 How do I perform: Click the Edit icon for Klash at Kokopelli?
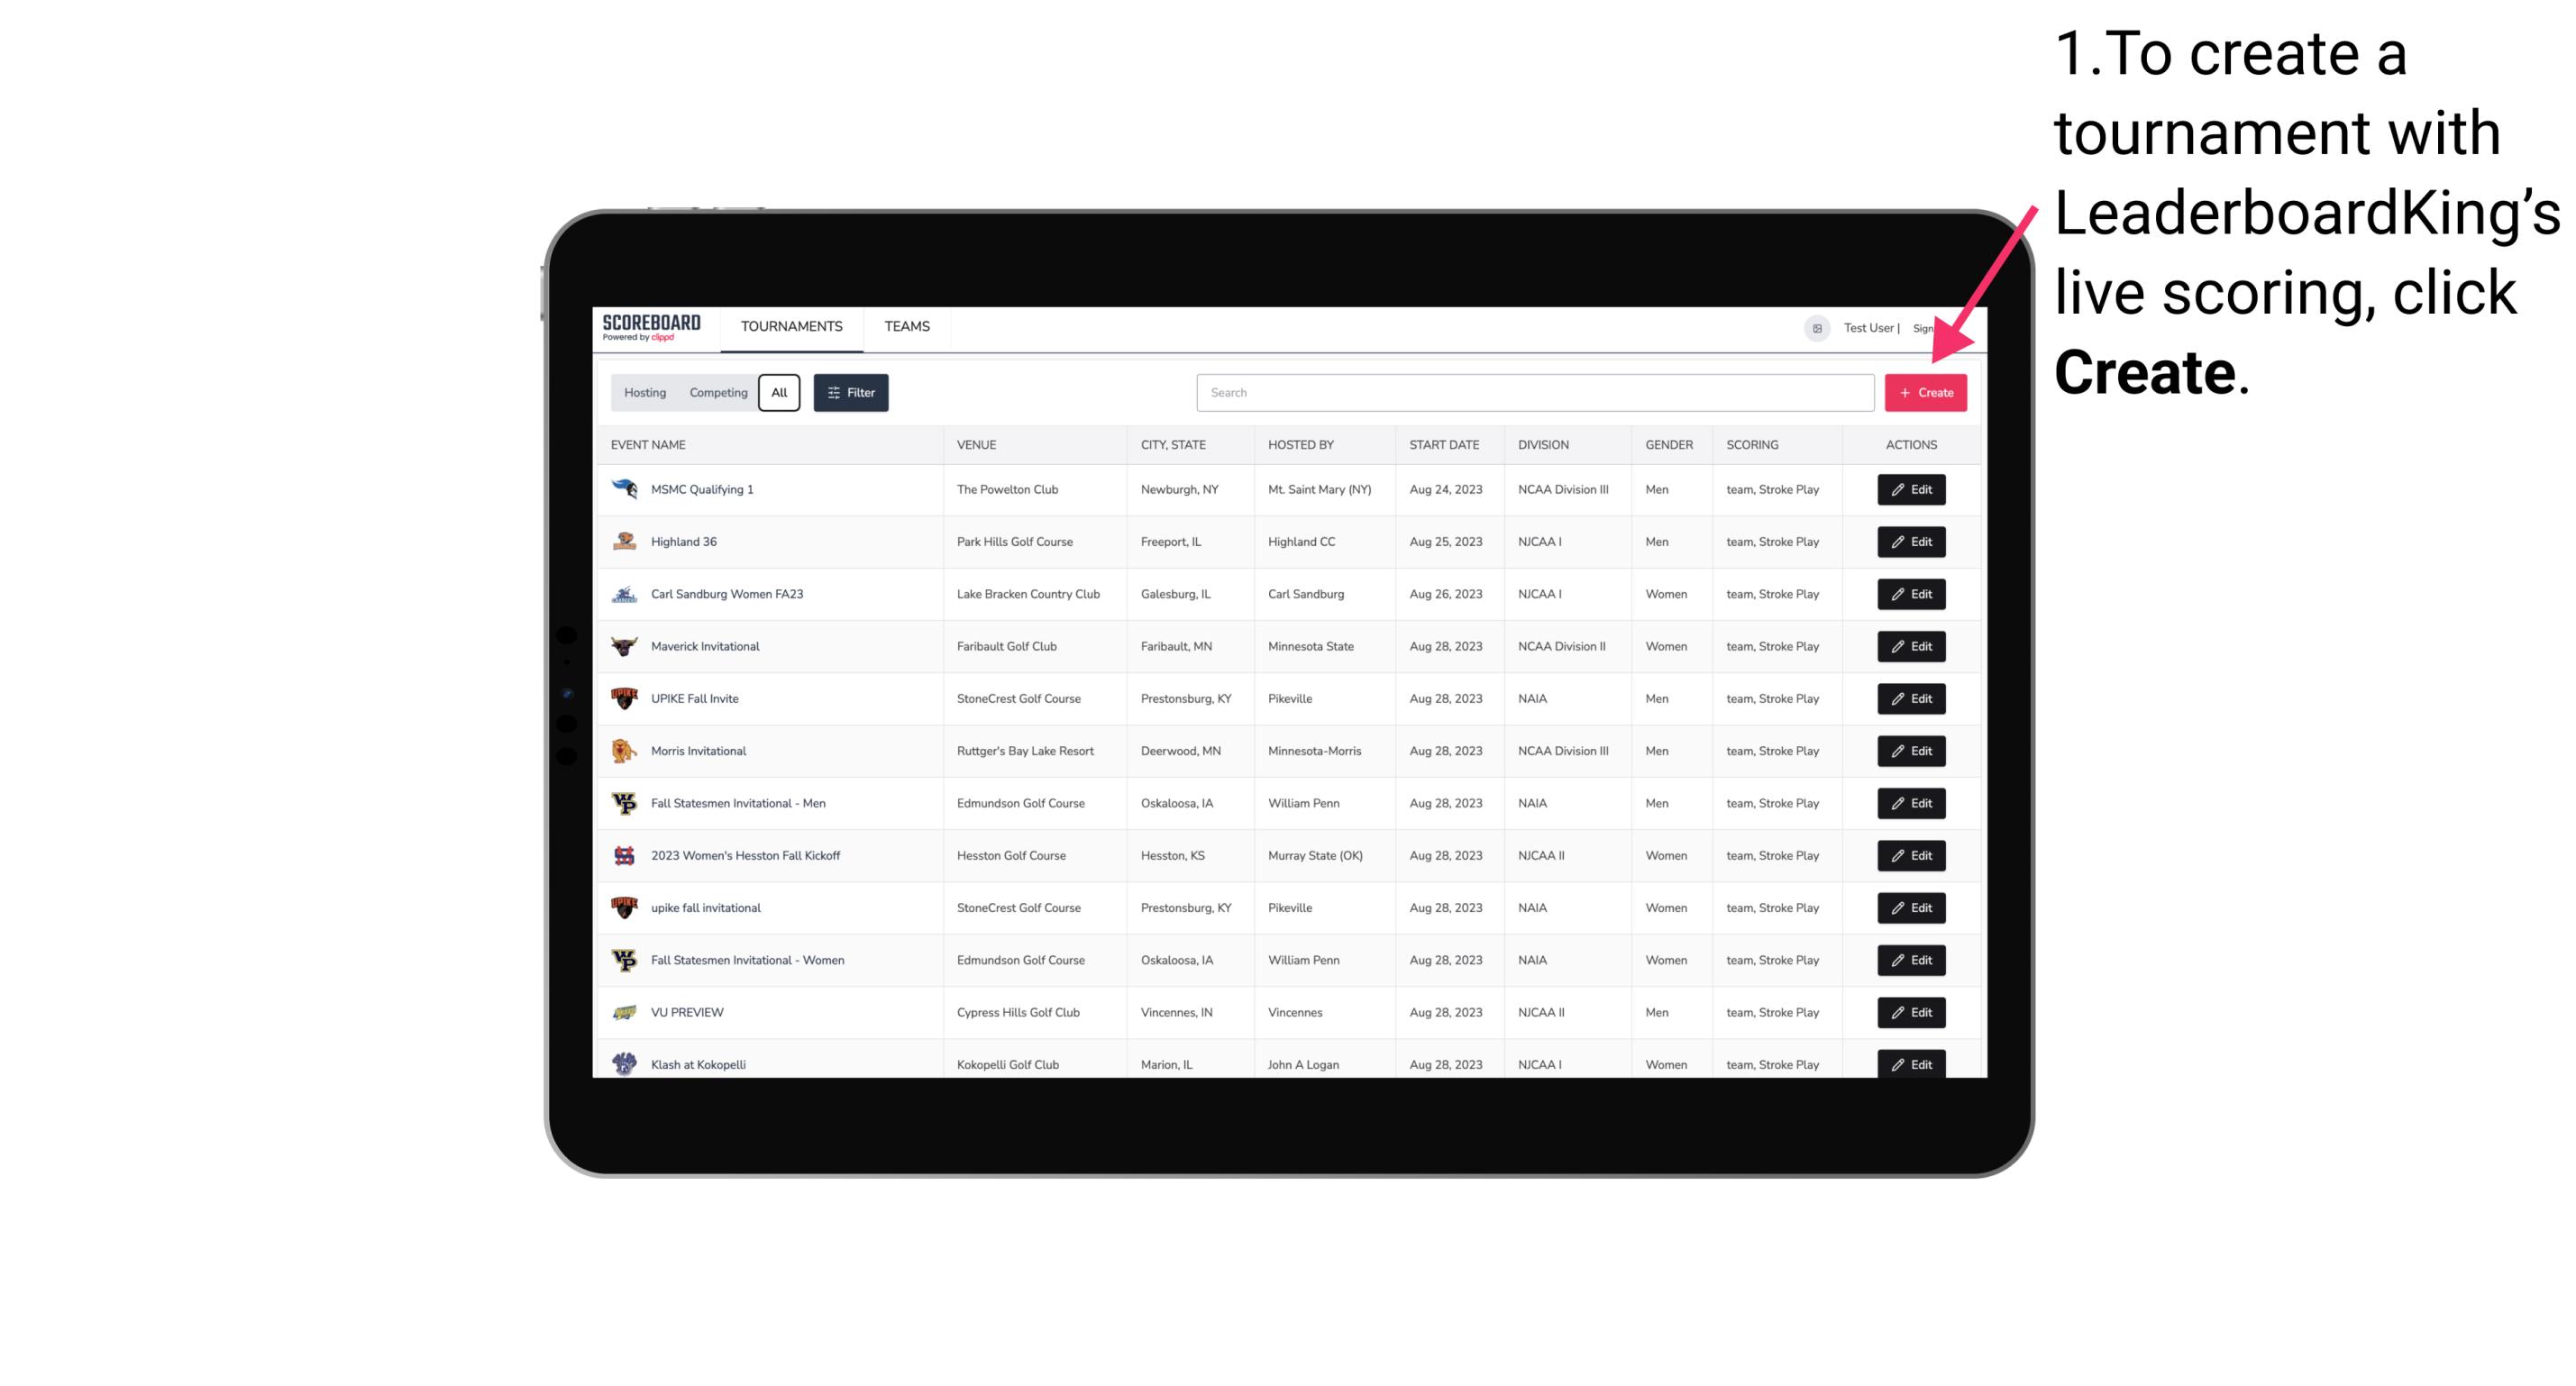click(x=1912, y=1063)
